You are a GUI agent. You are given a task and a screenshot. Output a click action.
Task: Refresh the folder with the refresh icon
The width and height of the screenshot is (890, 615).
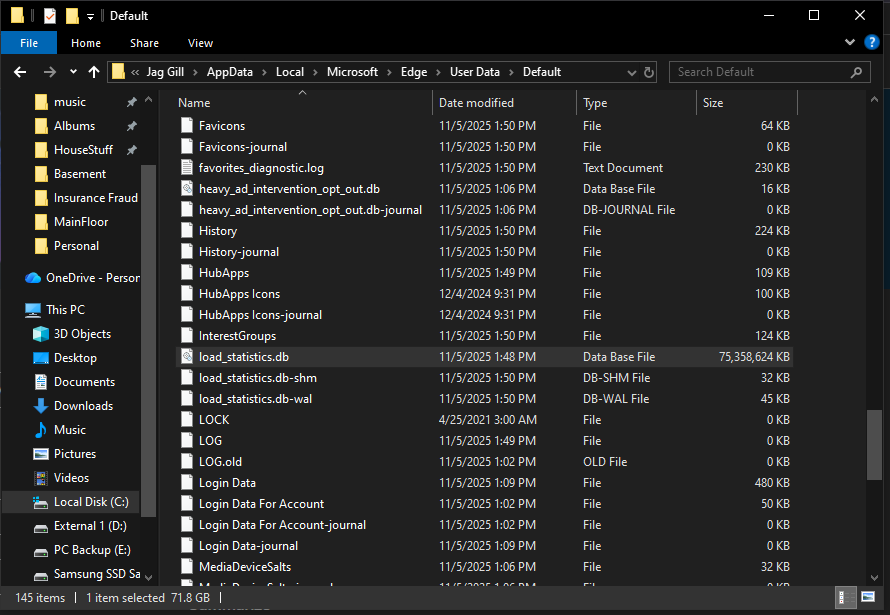(647, 71)
